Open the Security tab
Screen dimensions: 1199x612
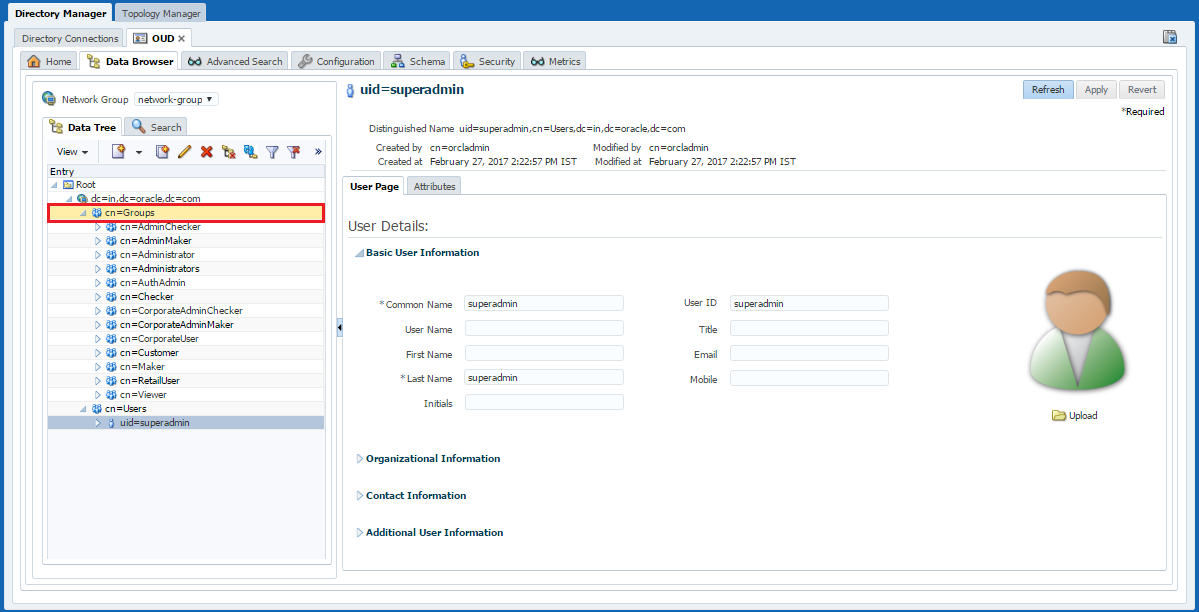[488, 61]
